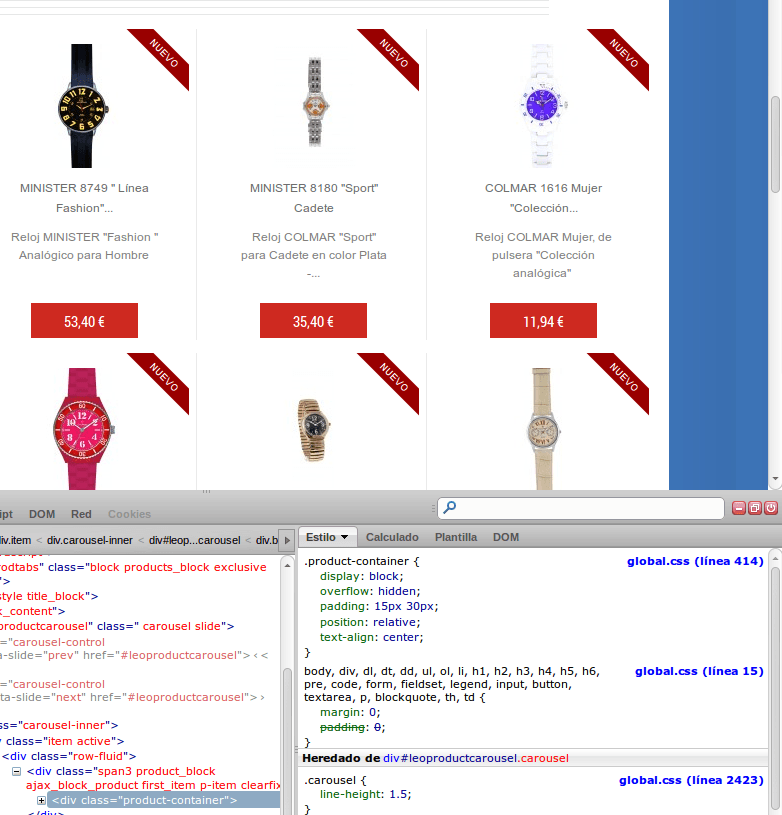This screenshot has height=815, width=782.
Task: Show more breadcrumb path with arrow button
Action: point(287,540)
